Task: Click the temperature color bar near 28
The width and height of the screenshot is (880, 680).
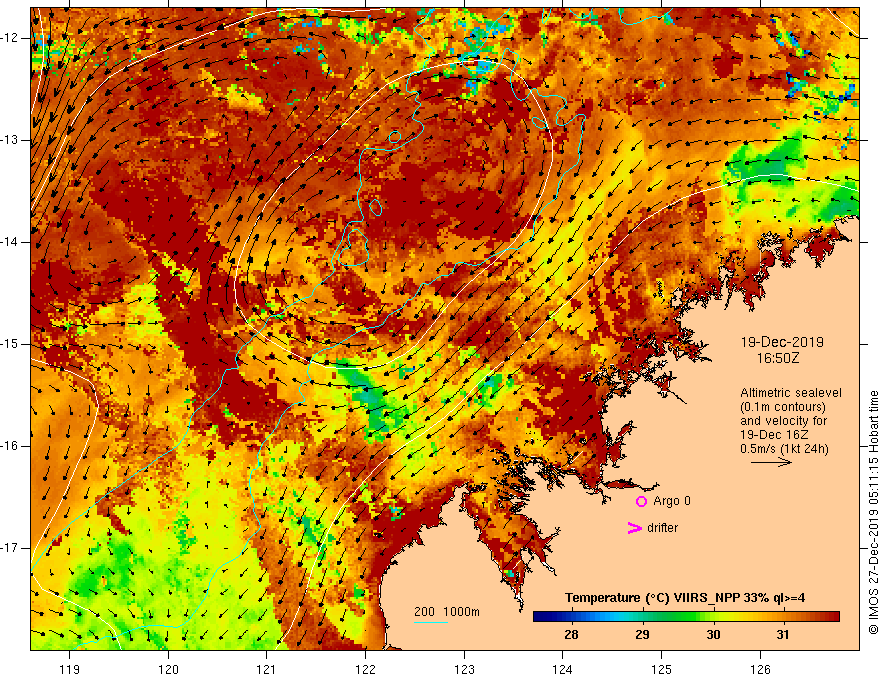Action: (x=571, y=617)
